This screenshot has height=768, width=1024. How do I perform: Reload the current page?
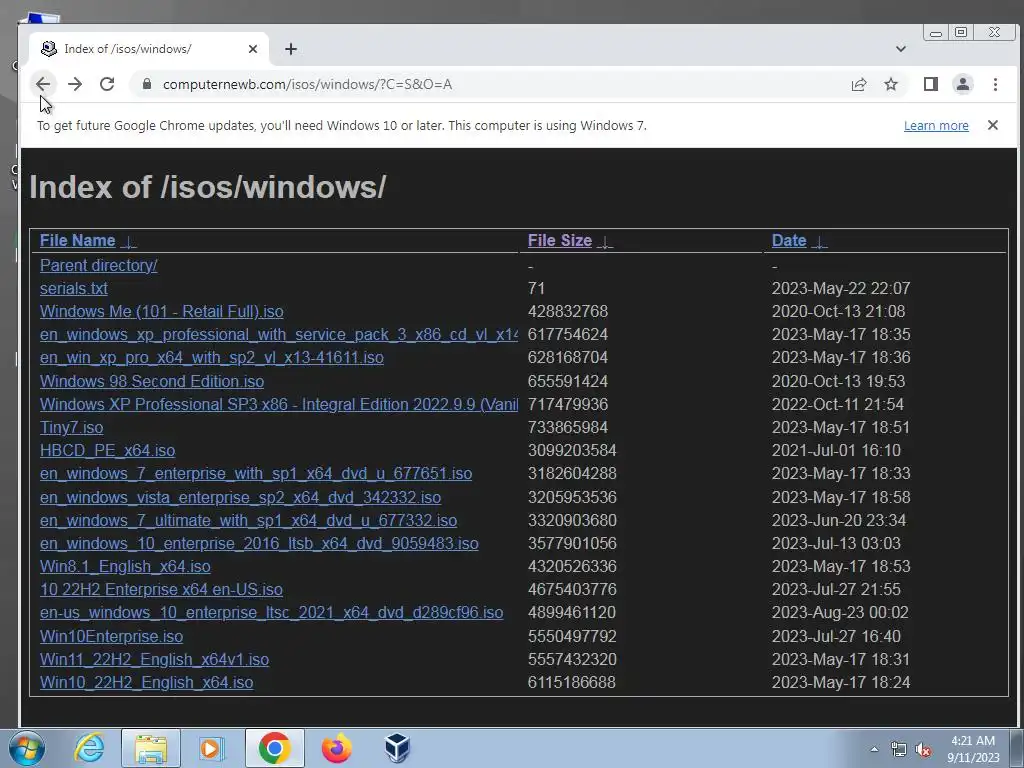click(107, 84)
